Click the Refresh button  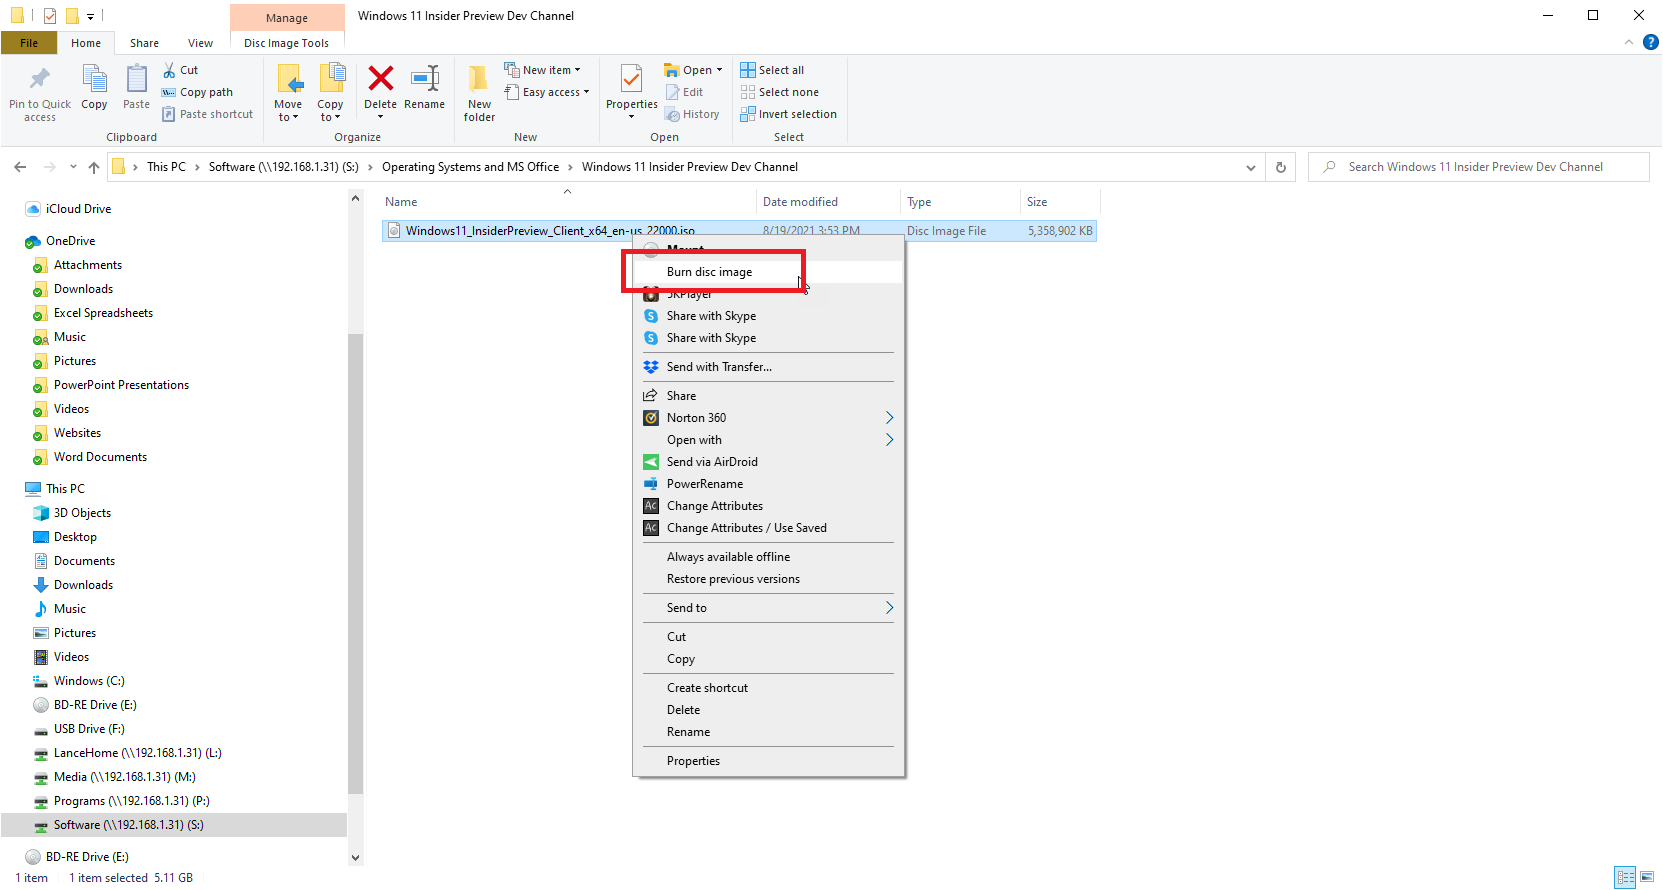(1280, 167)
